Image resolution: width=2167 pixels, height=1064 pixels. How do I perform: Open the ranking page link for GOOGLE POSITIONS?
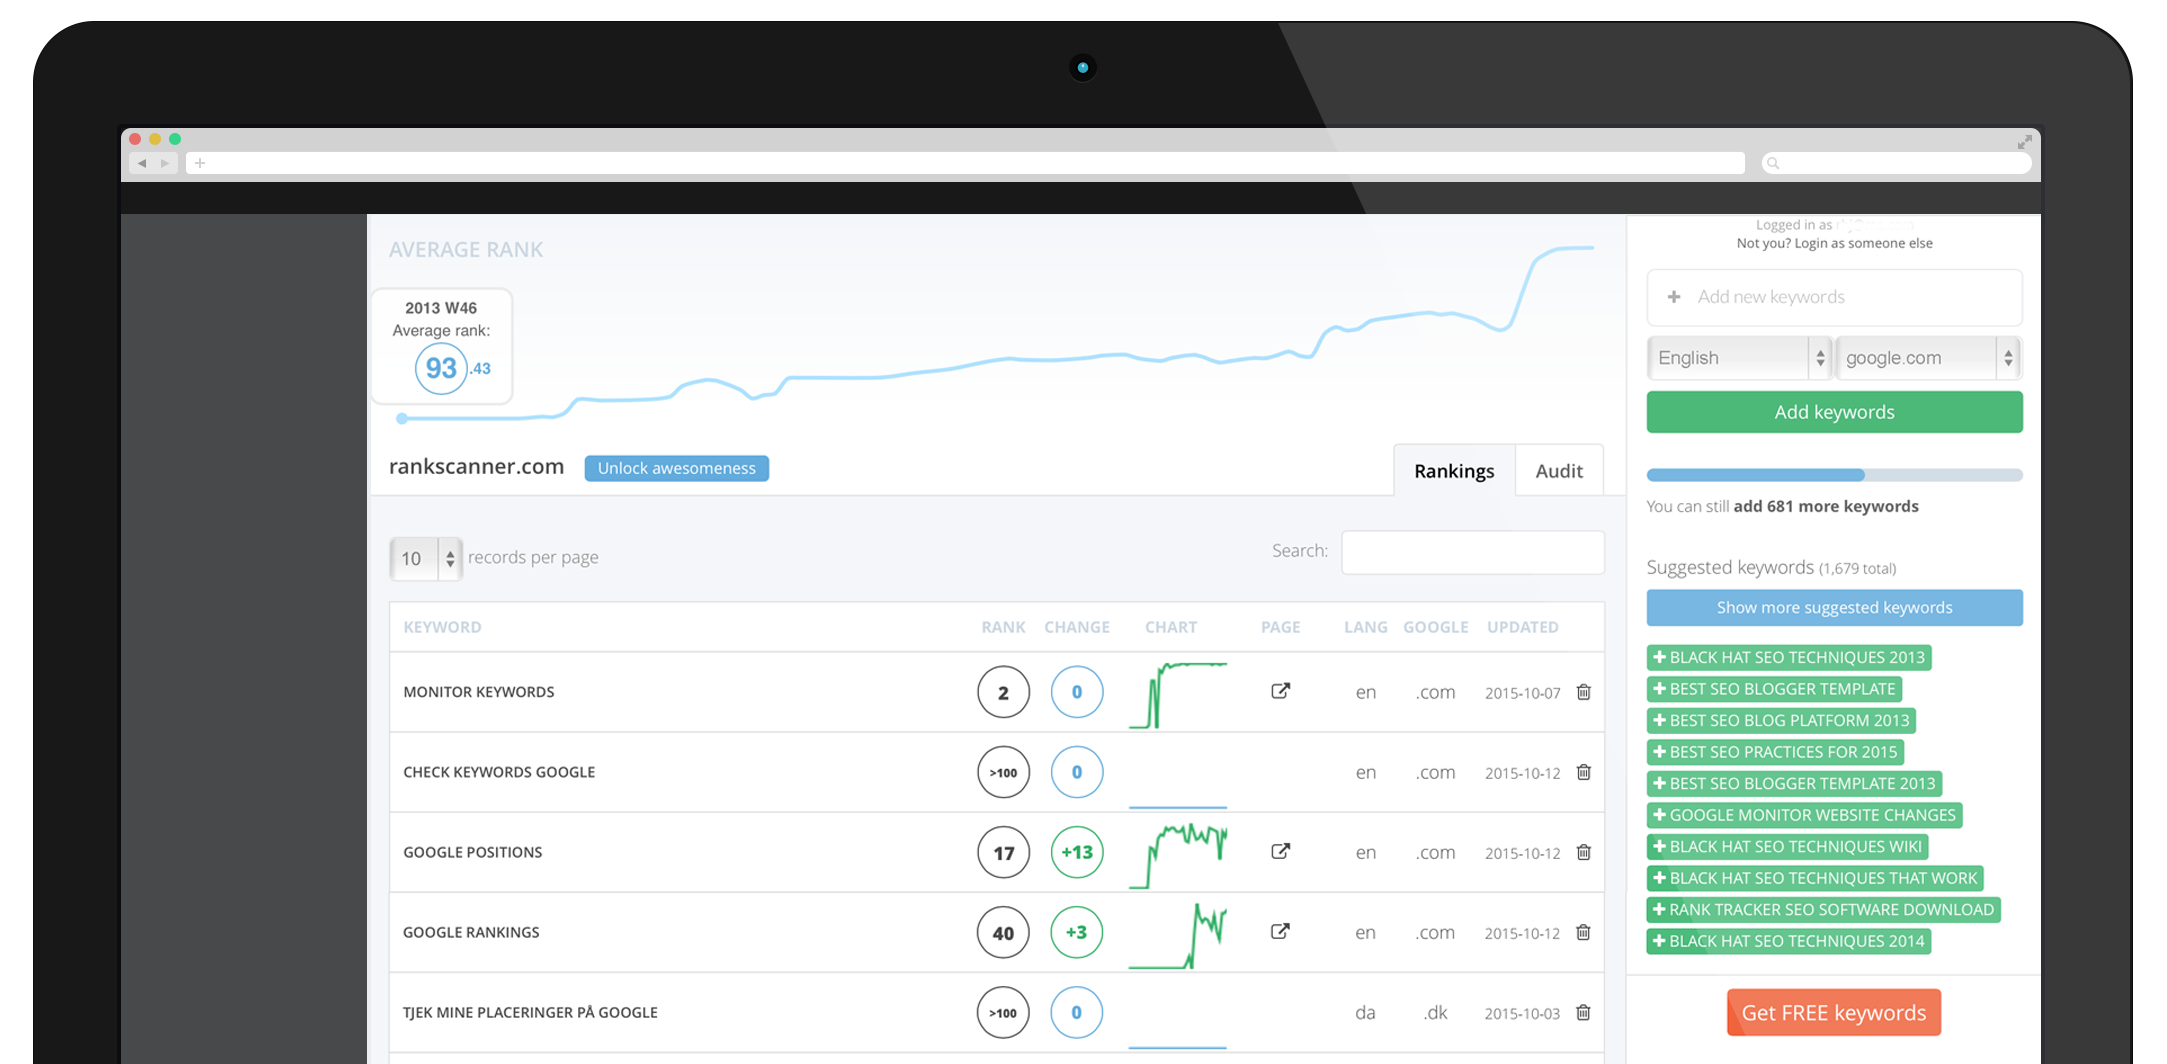[x=1280, y=851]
